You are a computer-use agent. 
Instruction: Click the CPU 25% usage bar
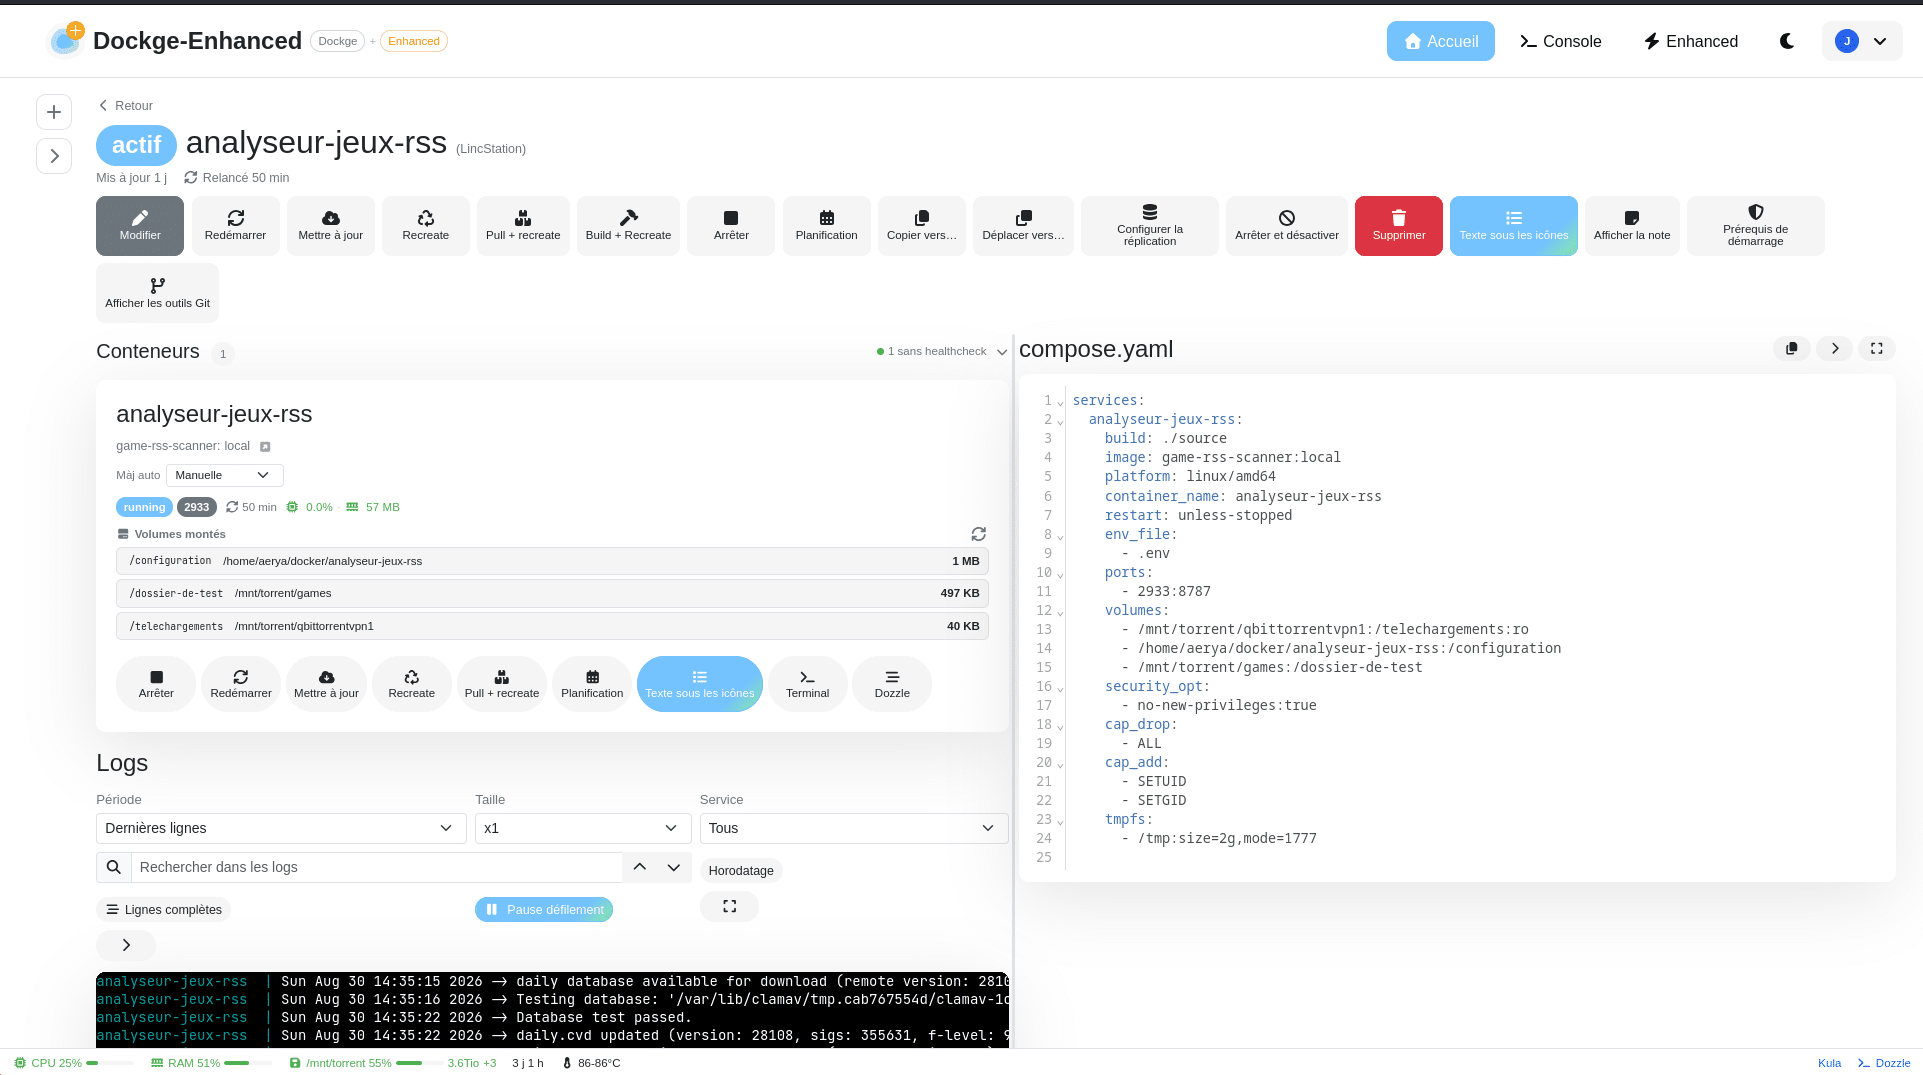pos(110,1063)
